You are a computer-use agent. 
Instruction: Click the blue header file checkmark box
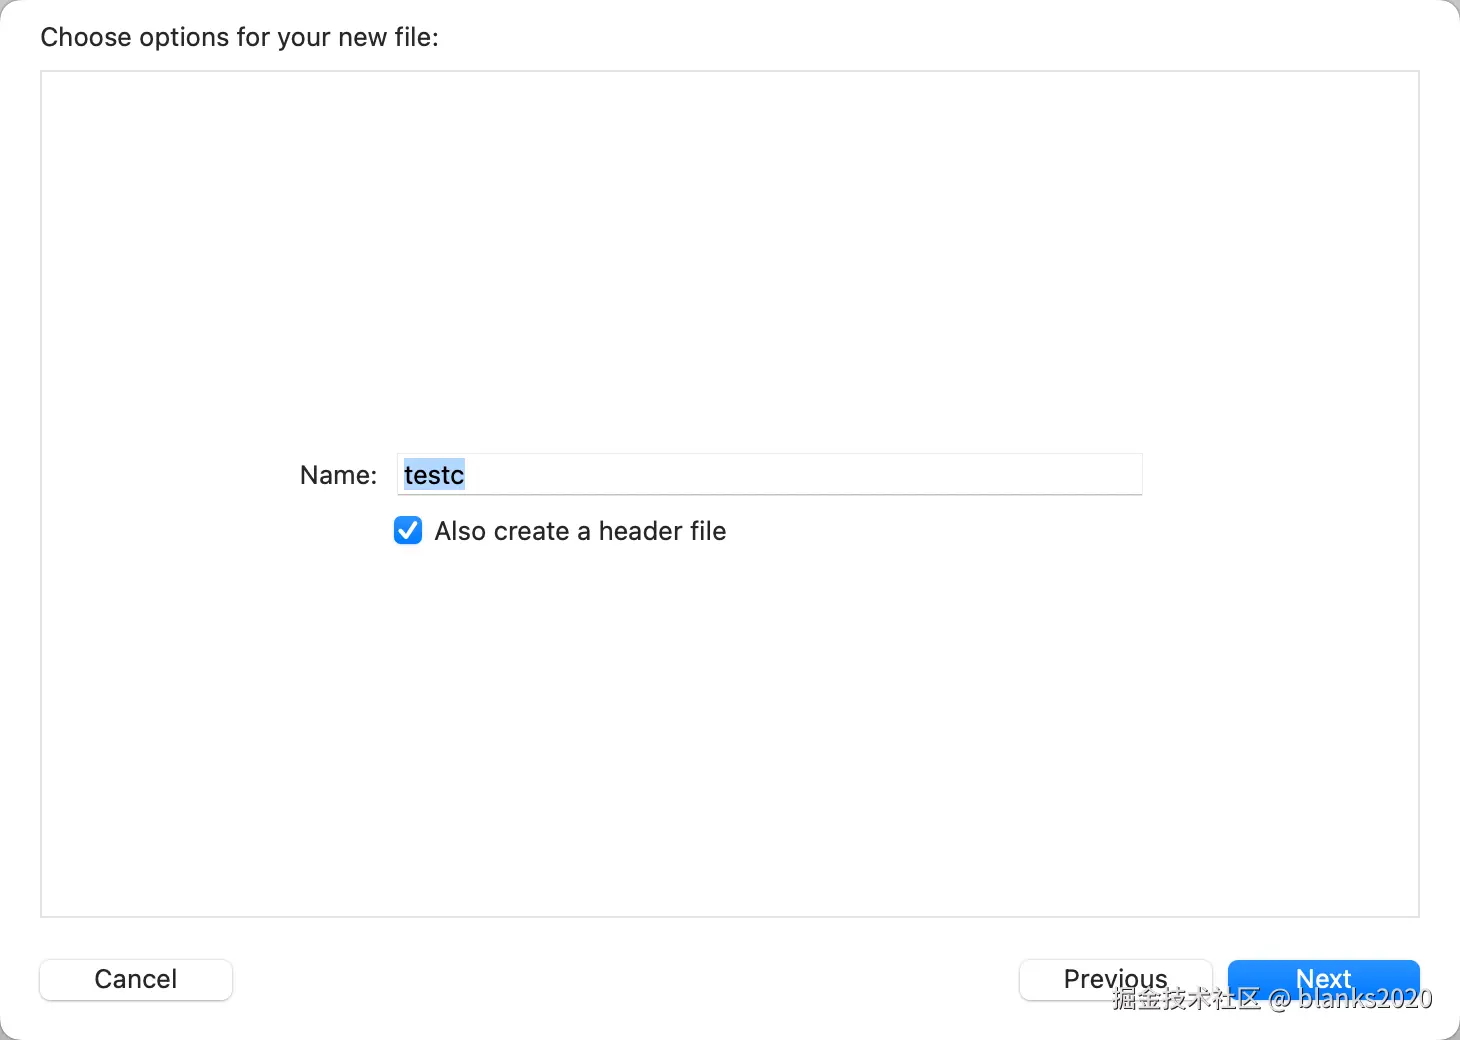[x=408, y=531]
